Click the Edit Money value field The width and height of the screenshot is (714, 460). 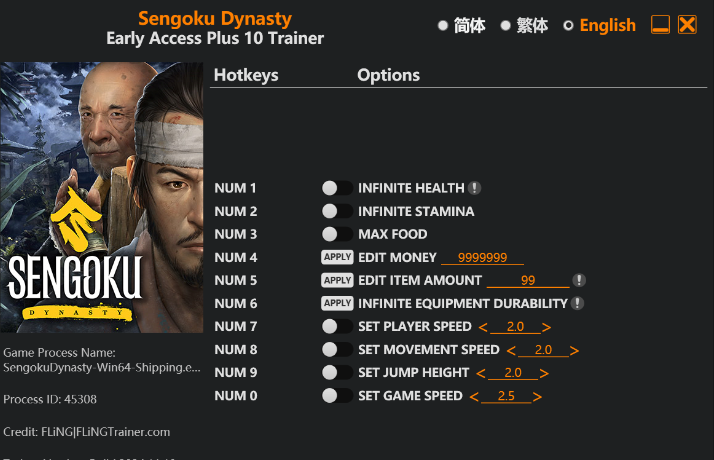(483, 258)
